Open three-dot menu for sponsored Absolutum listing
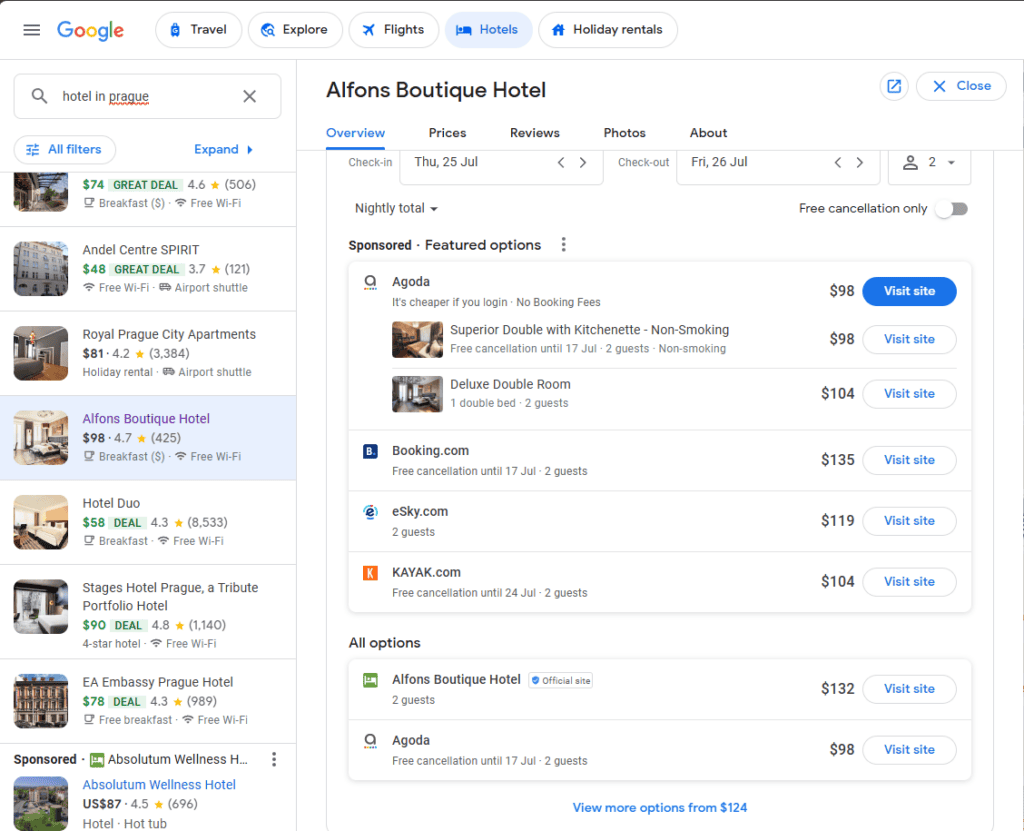The image size is (1024, 831). pos(274,760)
